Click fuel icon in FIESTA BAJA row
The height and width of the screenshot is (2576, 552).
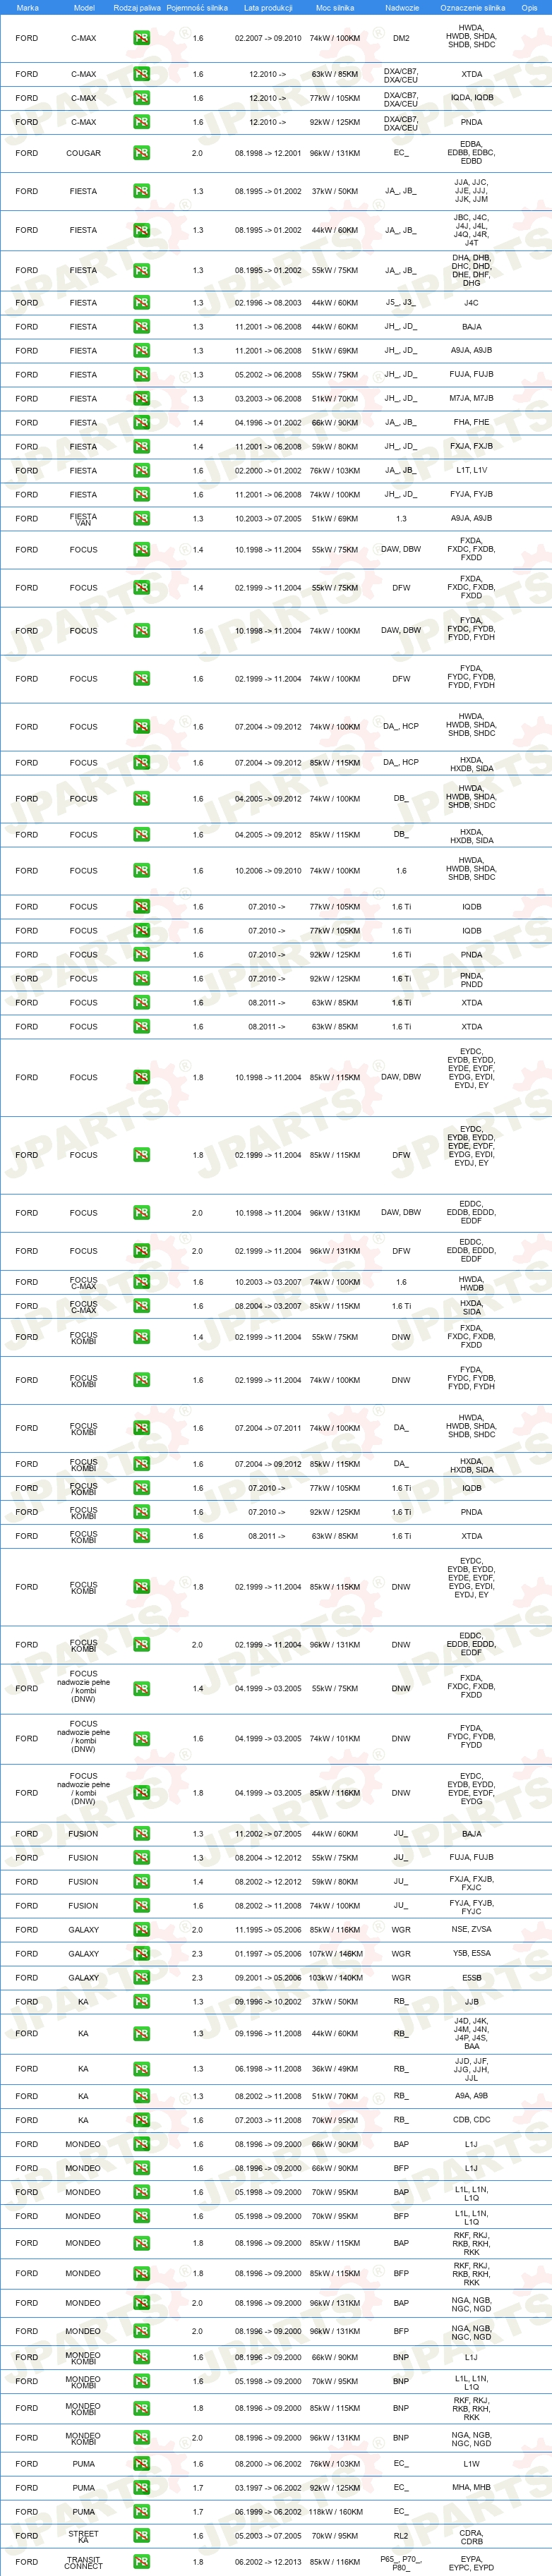tap(141, 327)
